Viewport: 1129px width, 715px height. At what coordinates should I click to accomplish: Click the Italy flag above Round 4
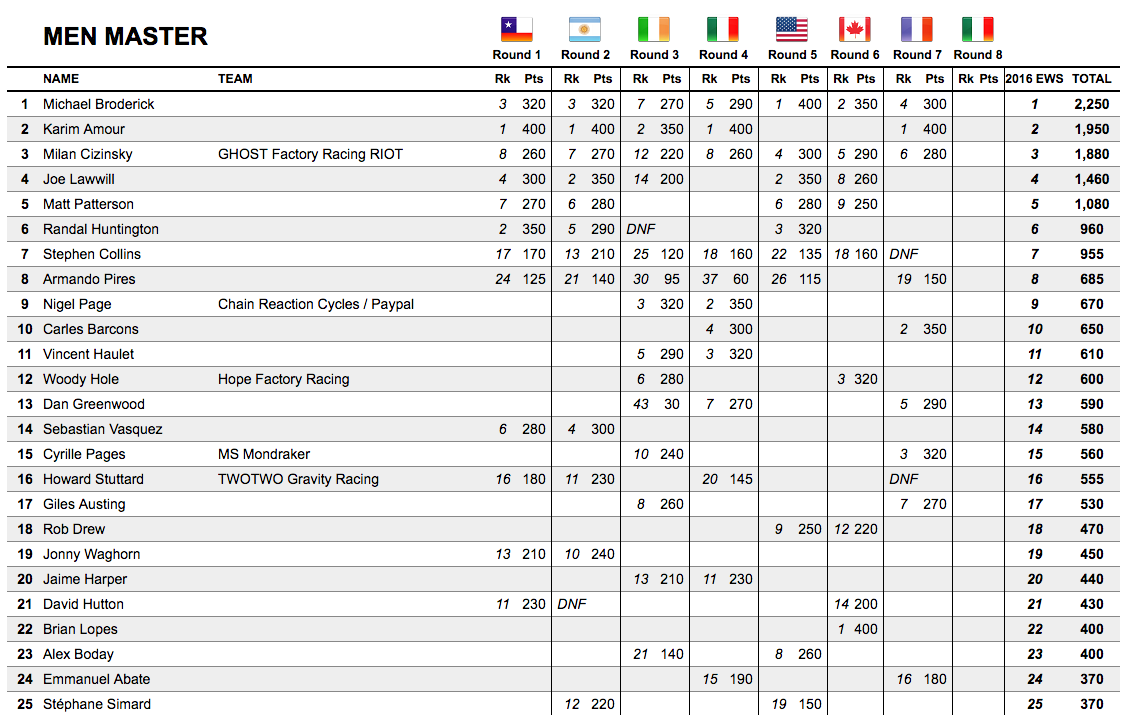pyautogui.click(x=723, y=29)
